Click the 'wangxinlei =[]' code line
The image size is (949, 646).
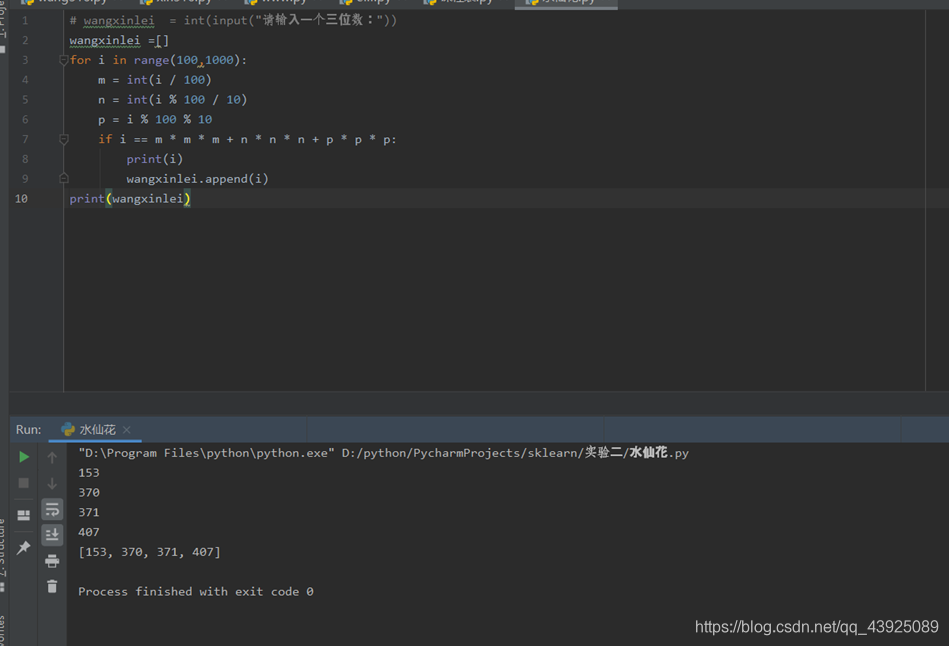tap(119, 41)
